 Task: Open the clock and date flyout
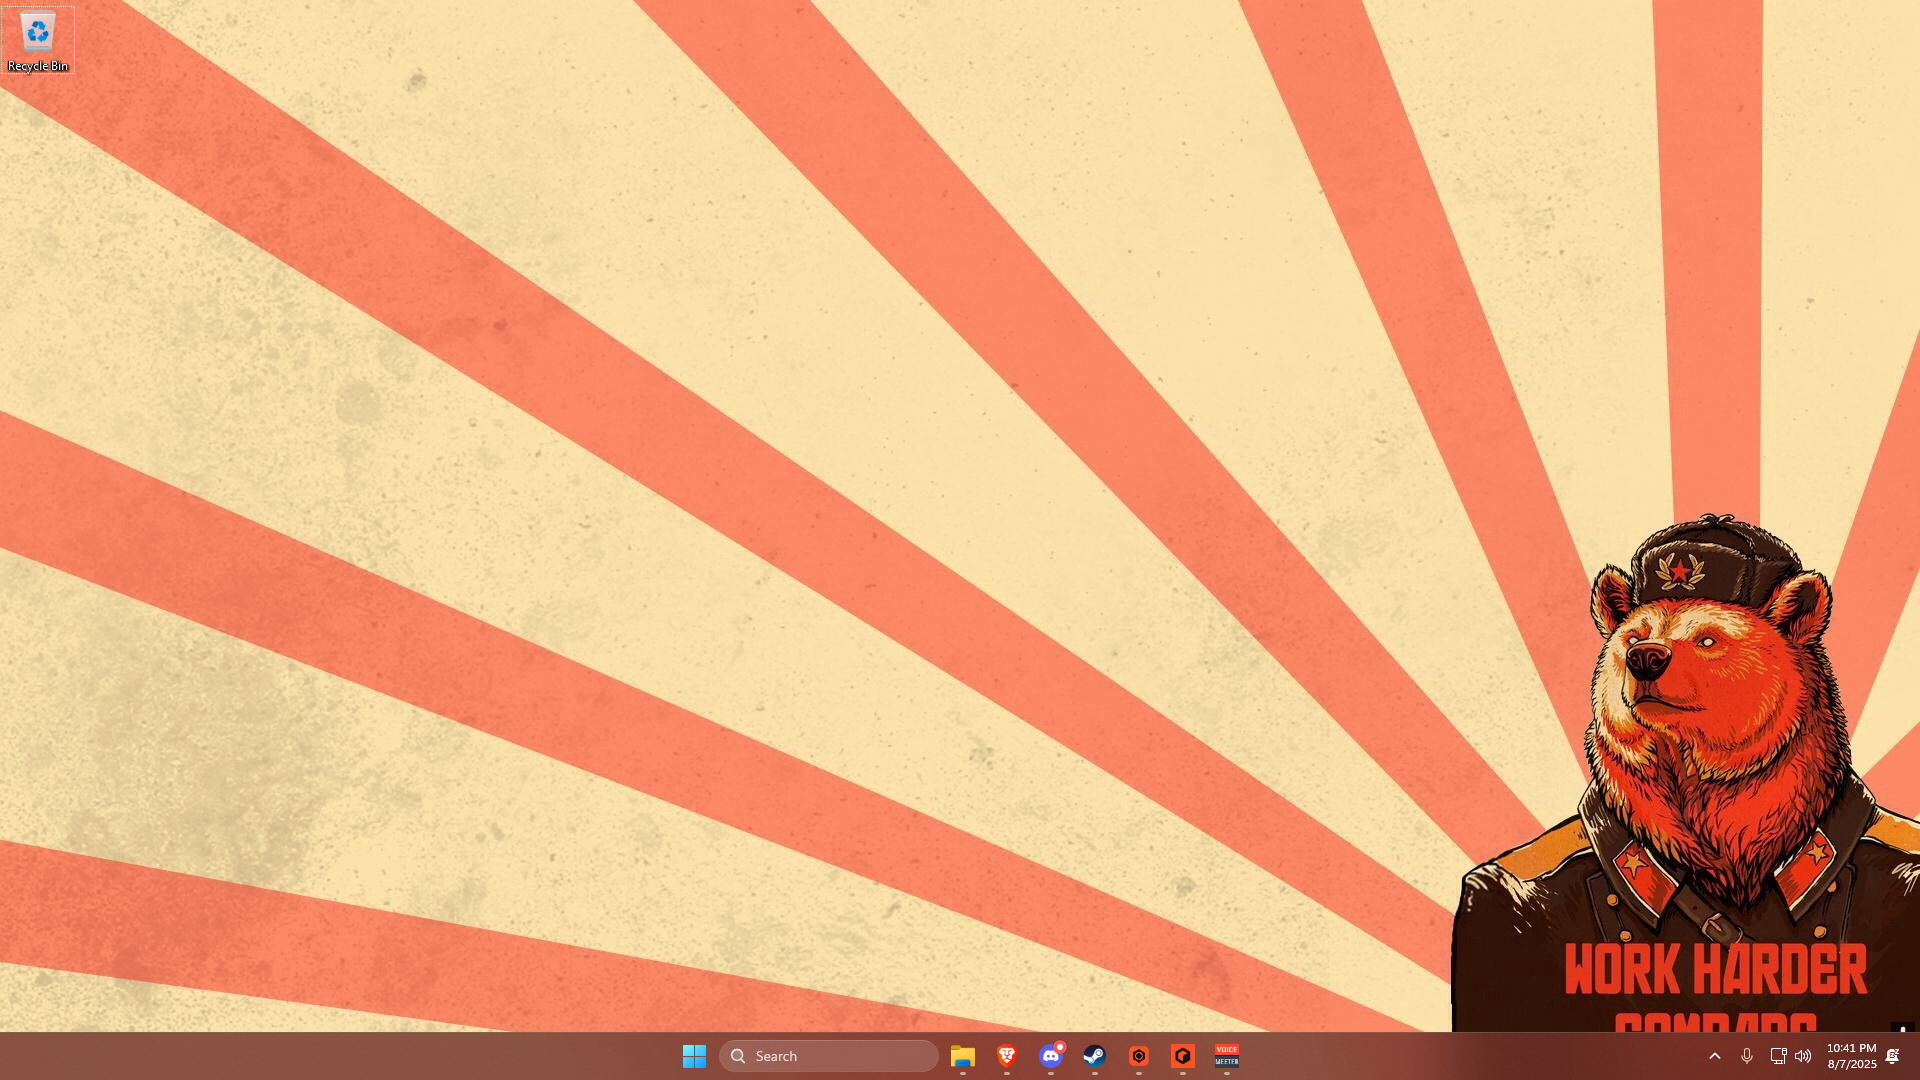point(1852,1056)
